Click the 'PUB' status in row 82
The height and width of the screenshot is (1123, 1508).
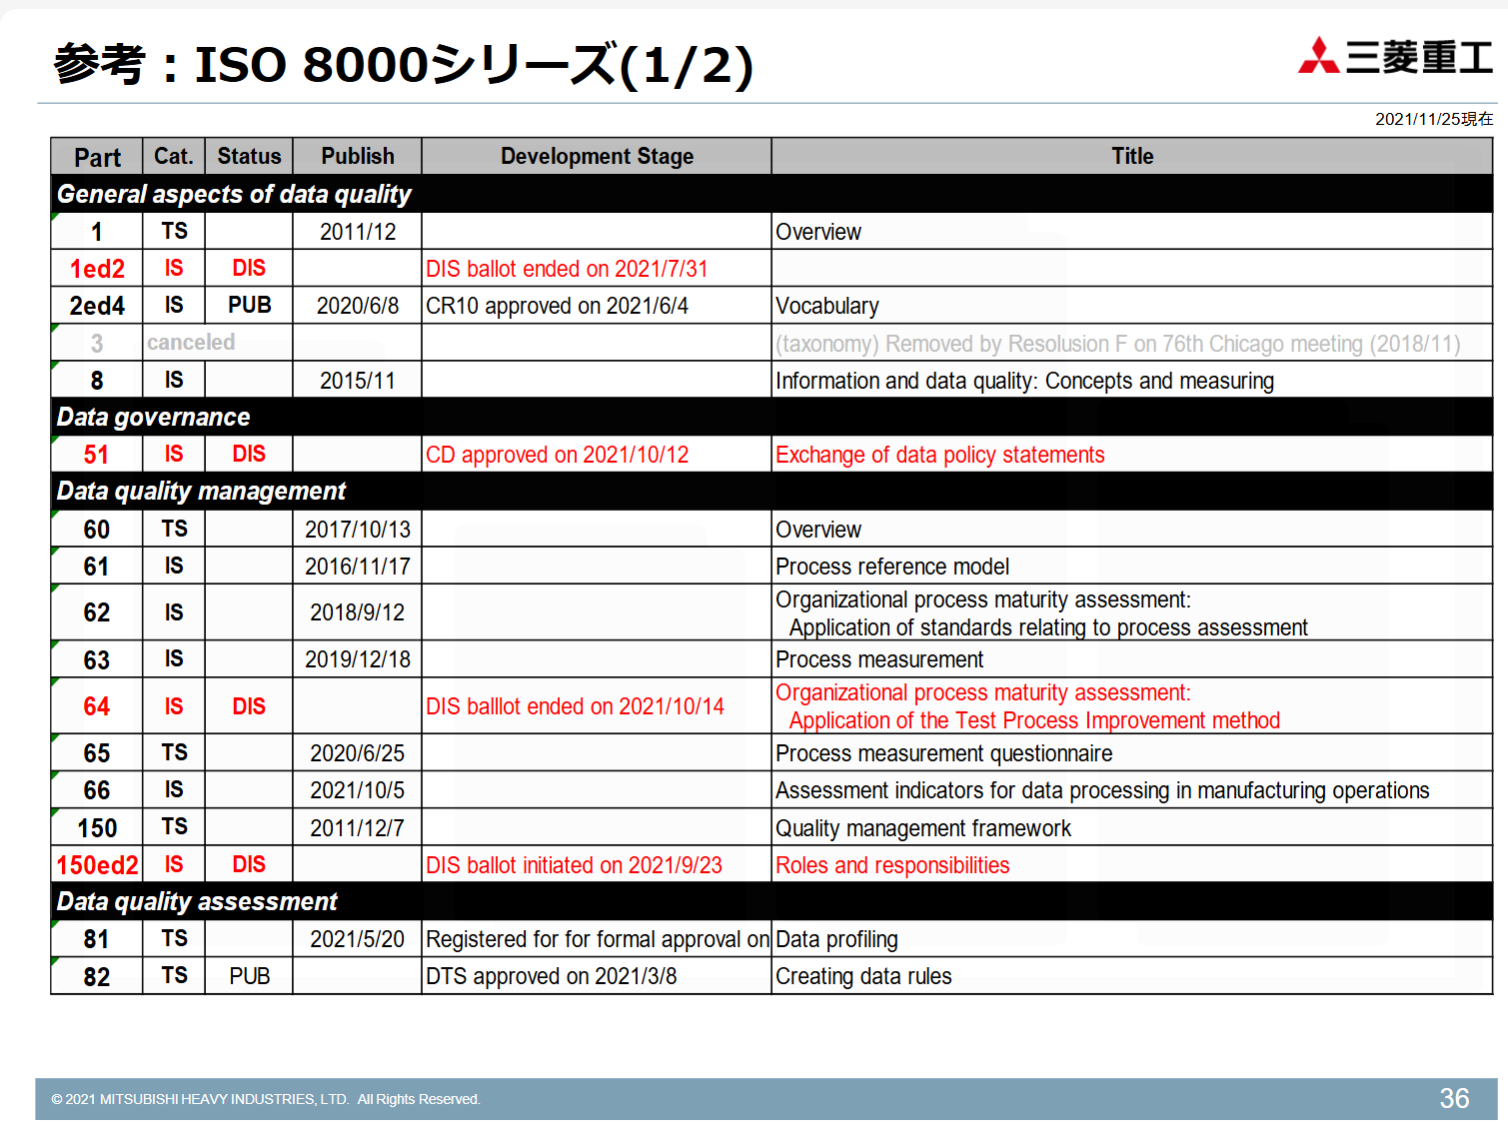[x=249, y=977]
